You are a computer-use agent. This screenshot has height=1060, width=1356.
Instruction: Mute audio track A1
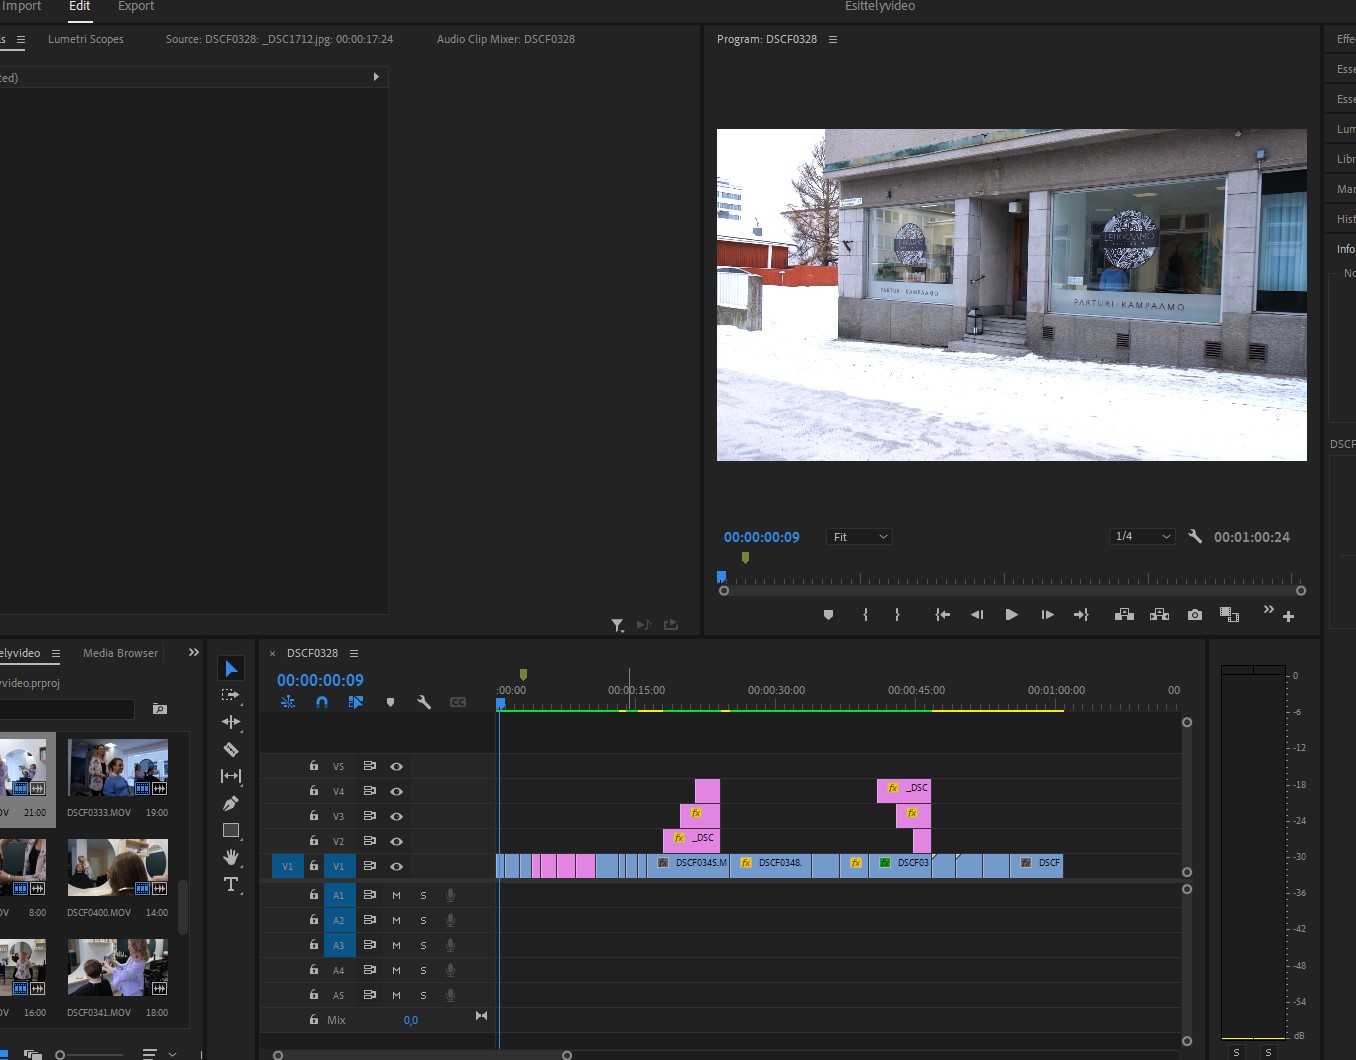point(396,895)
